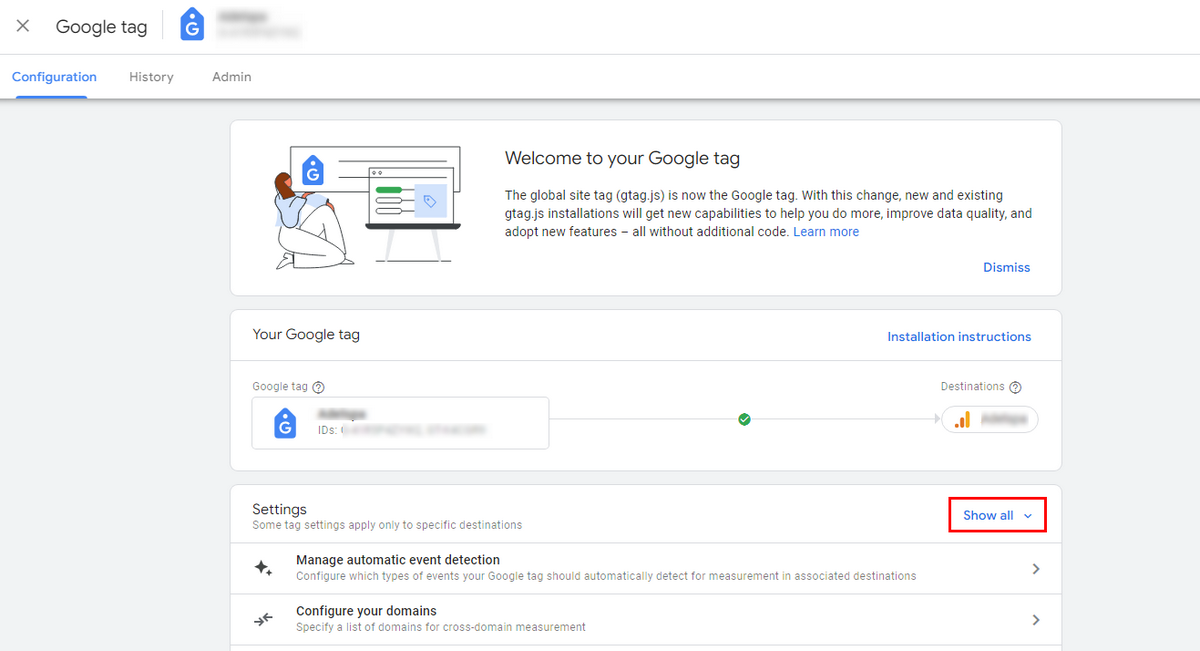Switch to the Configuration tab
The image size is (1200, 651).
tap(54, 77)
